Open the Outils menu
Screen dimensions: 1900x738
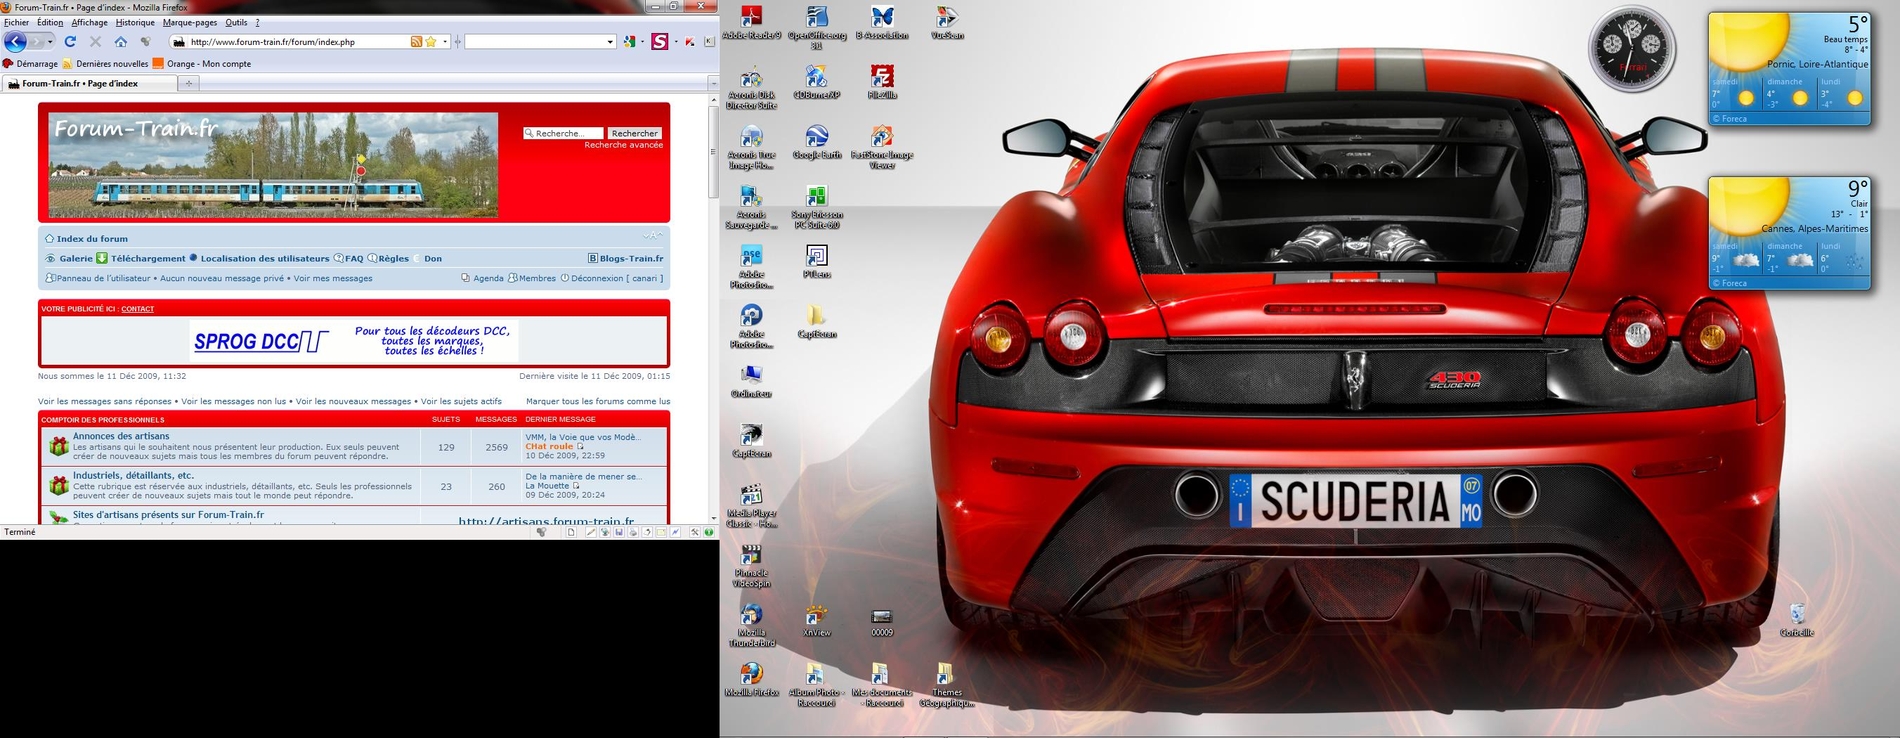pyautogui.click(x=236, y=22)
